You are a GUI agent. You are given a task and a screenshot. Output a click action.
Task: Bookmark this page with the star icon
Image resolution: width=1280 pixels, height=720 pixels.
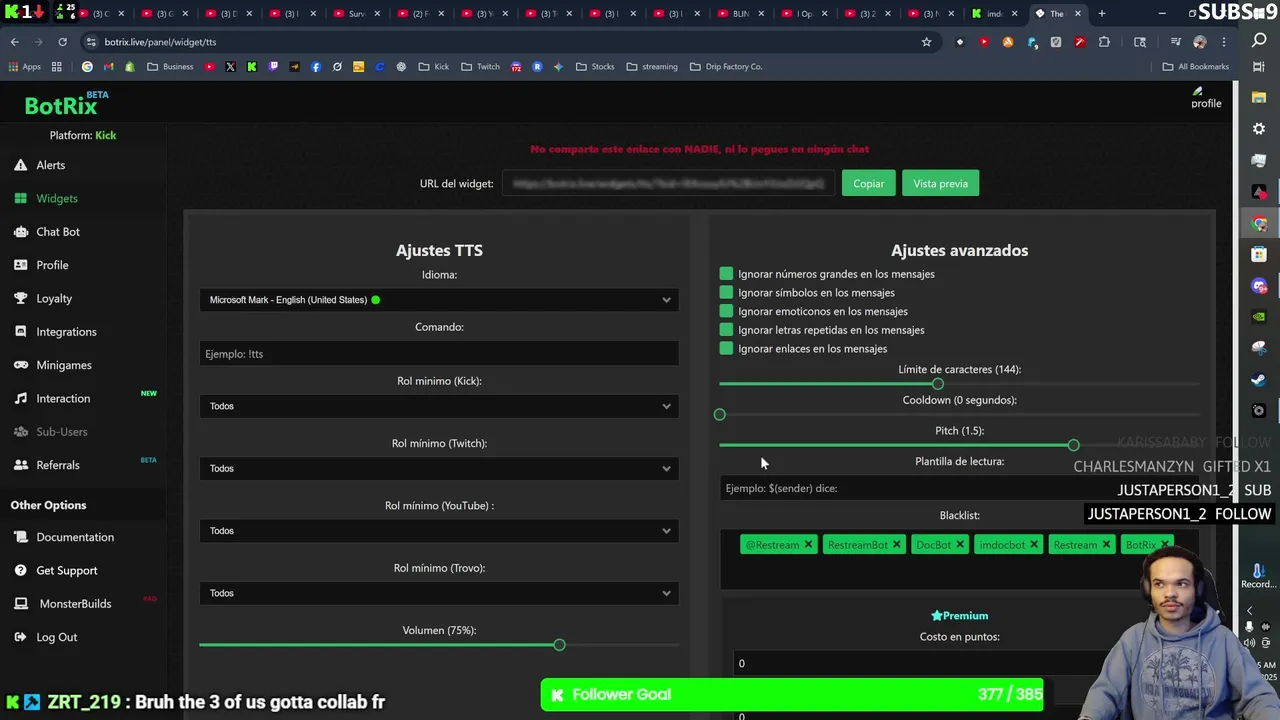(x=926, y=42)
